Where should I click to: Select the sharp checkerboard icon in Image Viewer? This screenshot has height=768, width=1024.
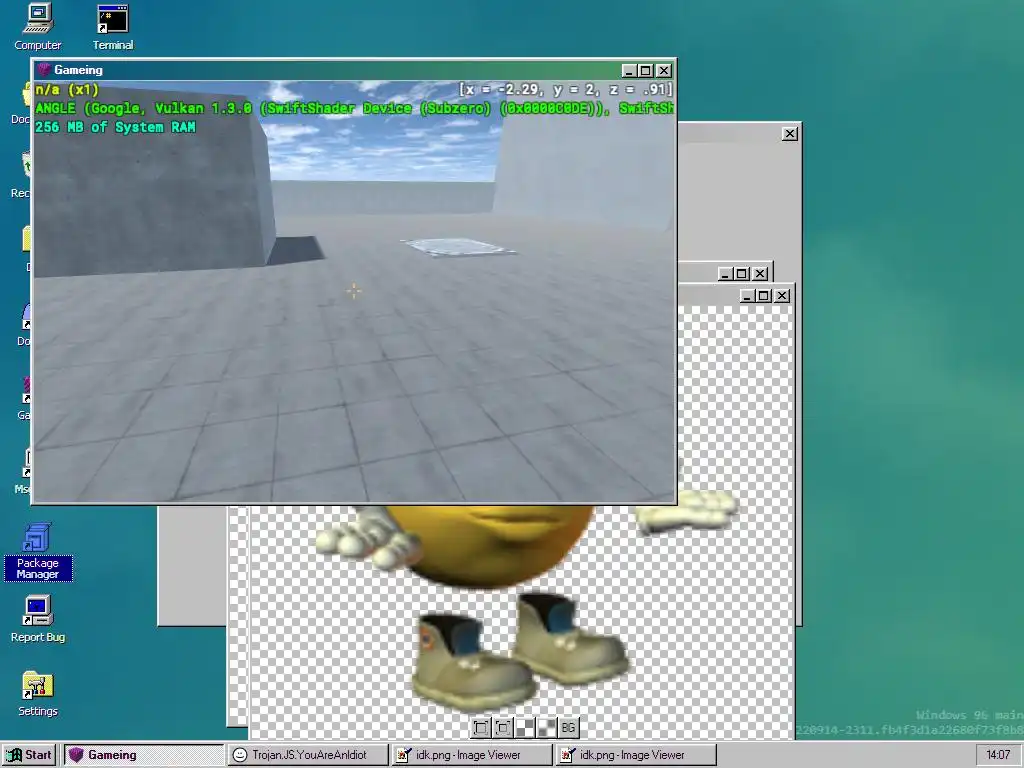tap(525, 728)
